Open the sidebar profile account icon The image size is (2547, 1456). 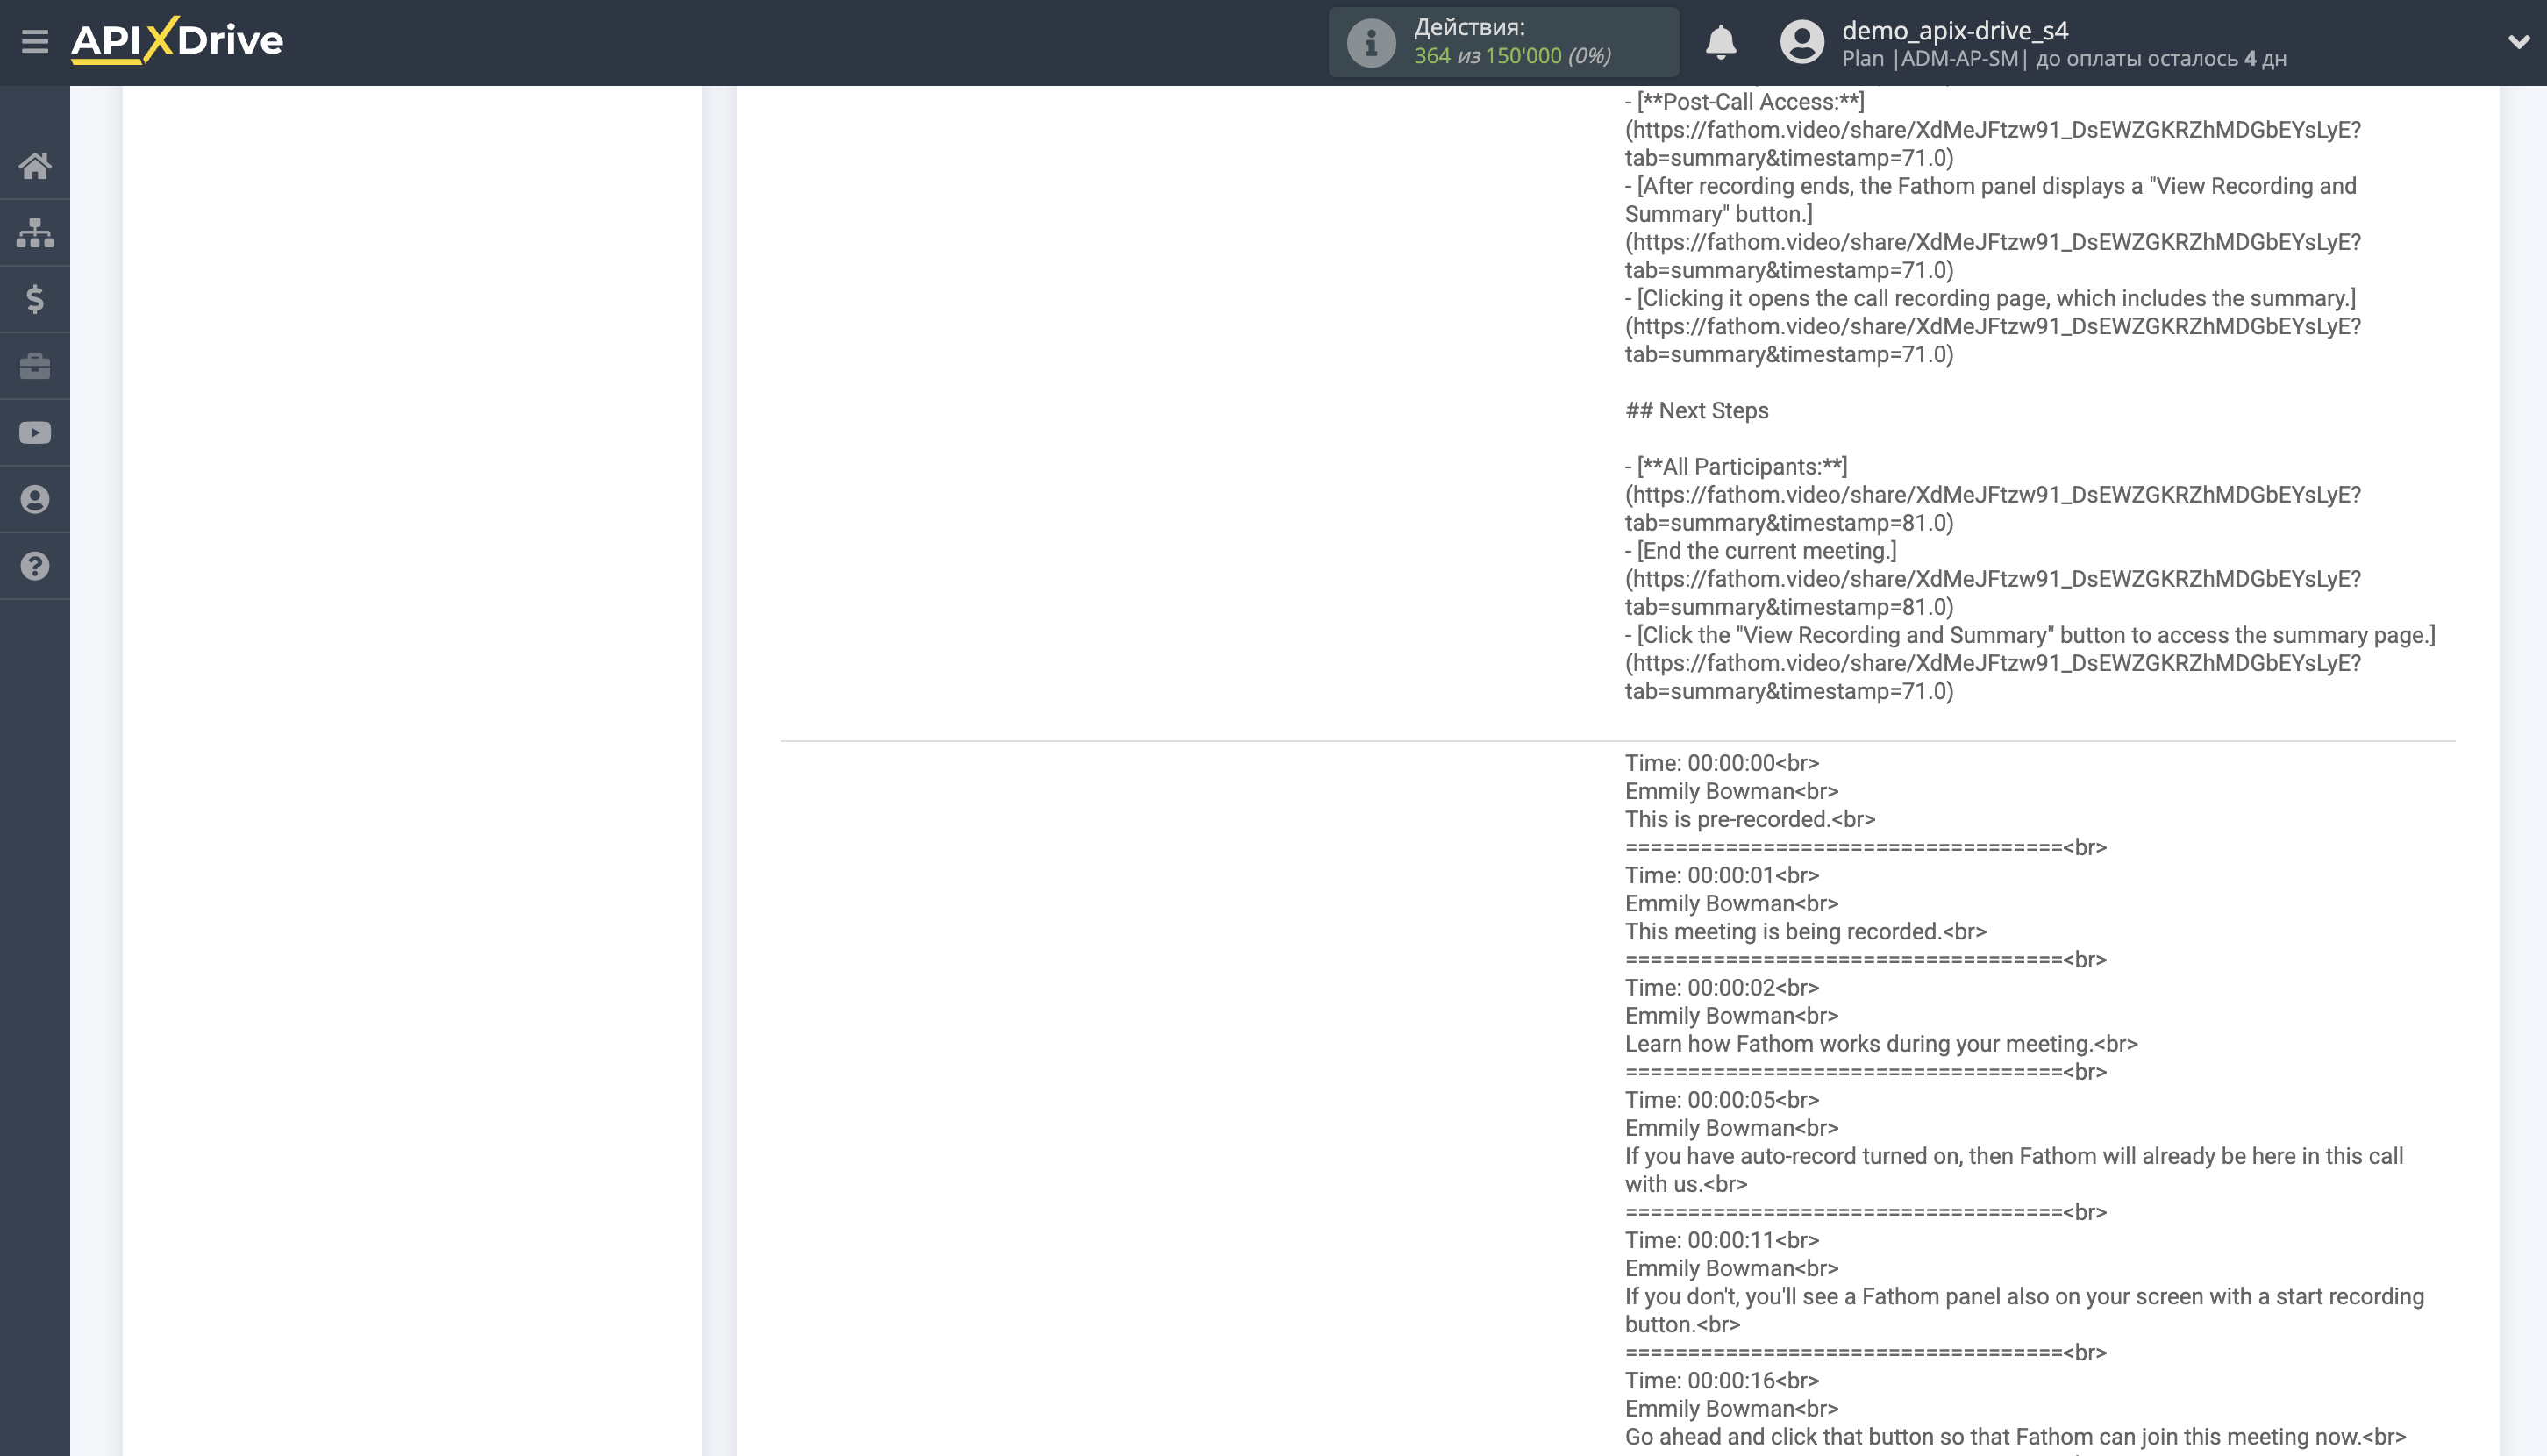click(35, 499)
